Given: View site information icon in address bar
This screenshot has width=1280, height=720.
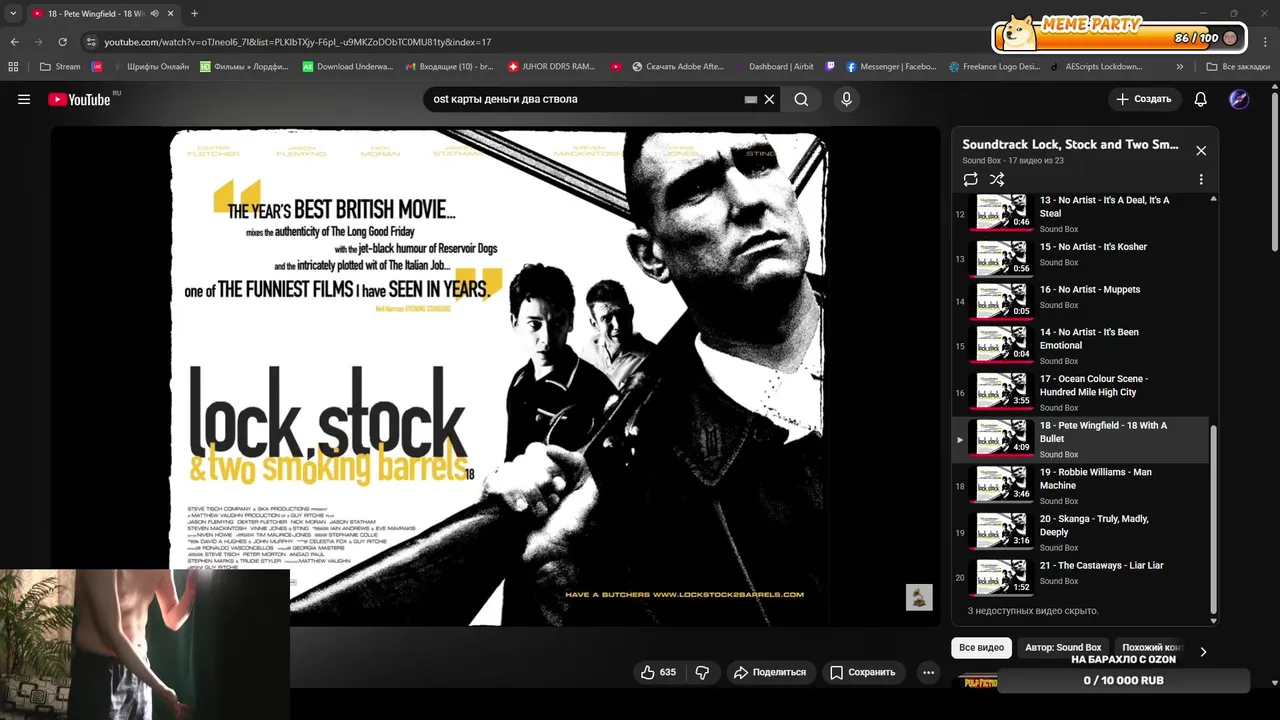Looking at the screenshot, I should (x=91, y=42).
